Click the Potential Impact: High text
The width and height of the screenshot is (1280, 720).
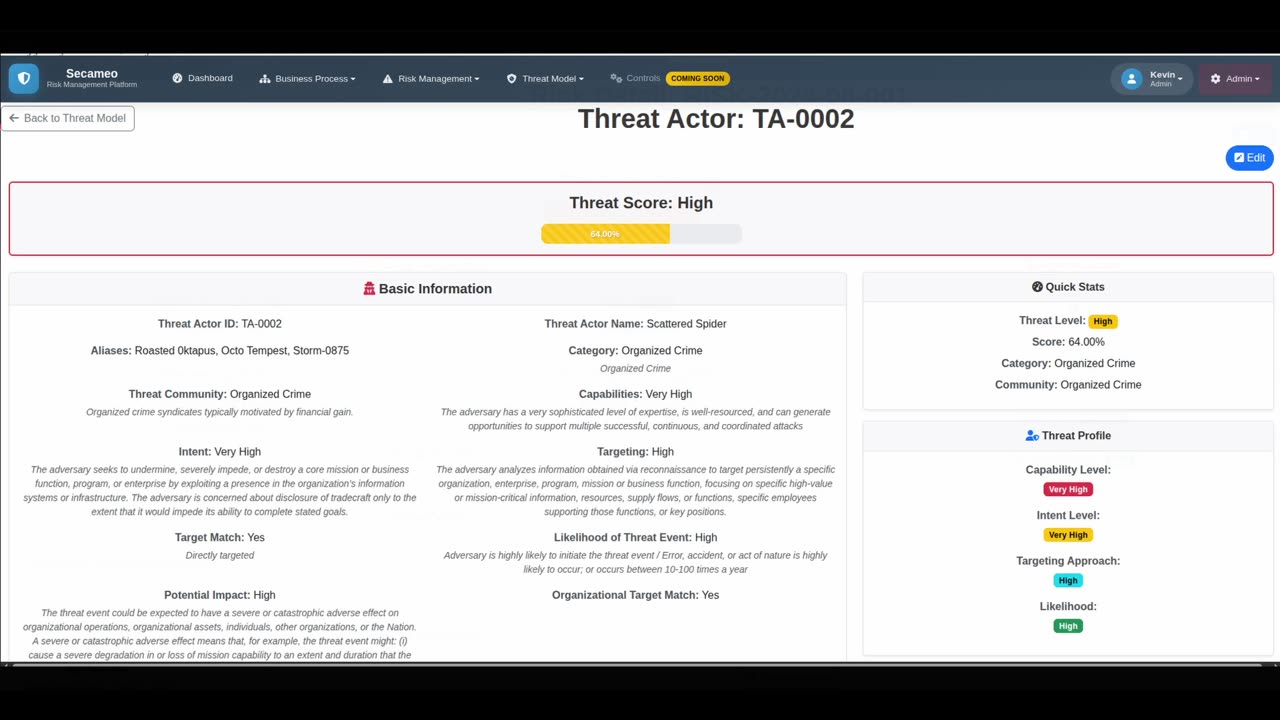[220, 595]
